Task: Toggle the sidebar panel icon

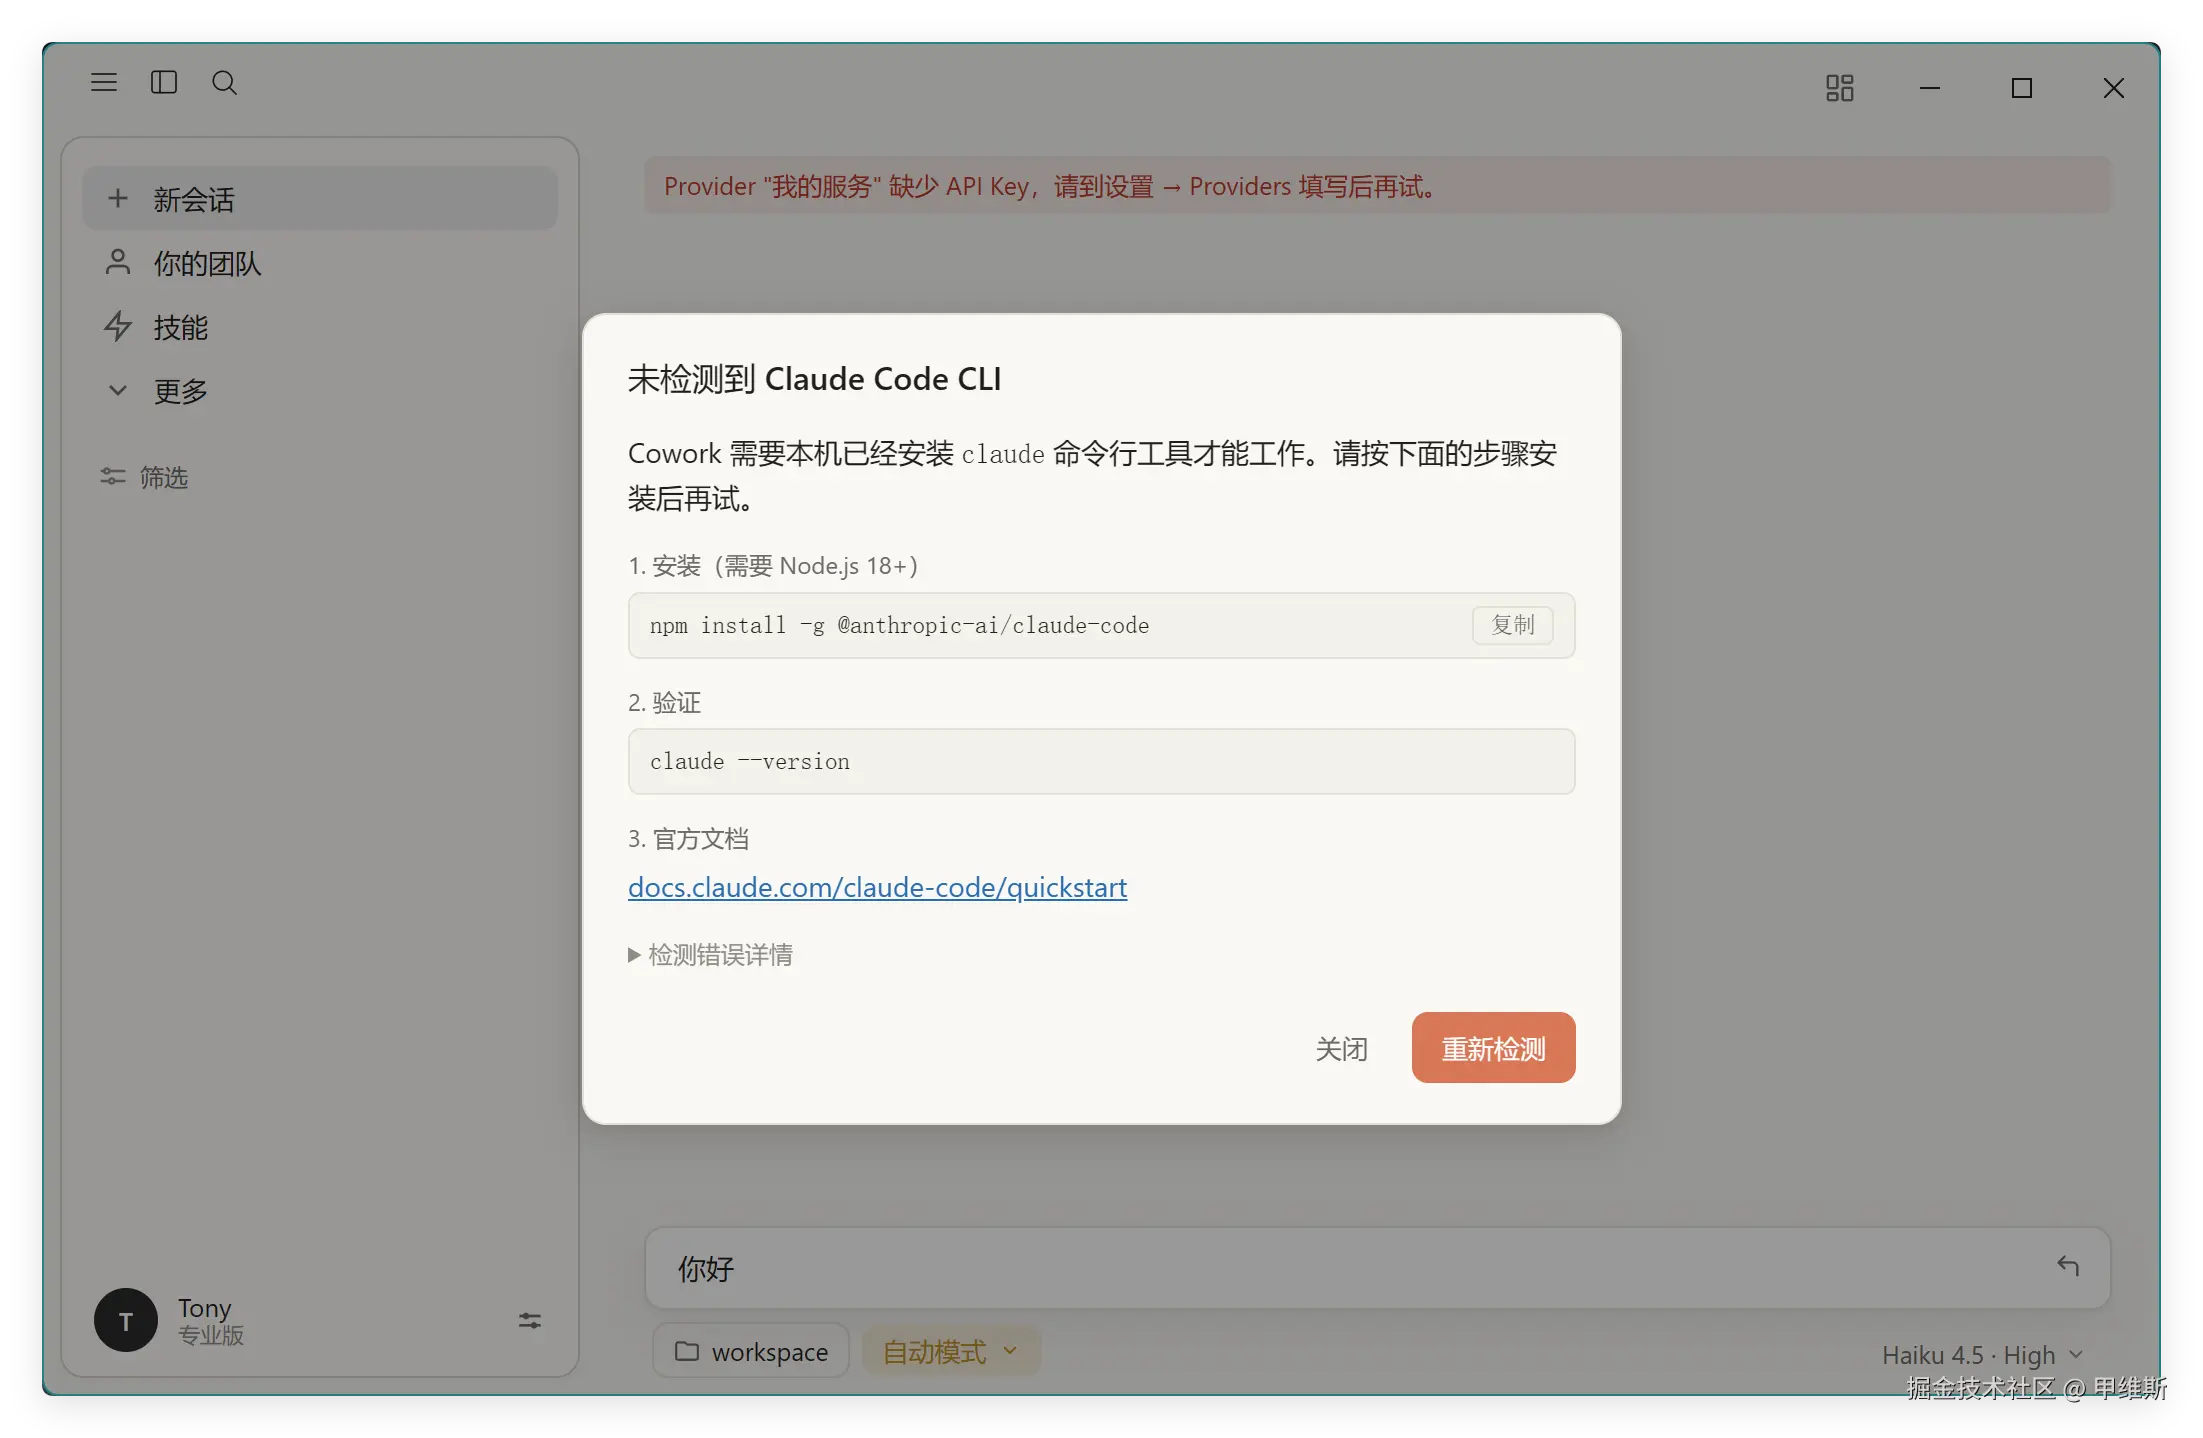Action: point(164,83)
